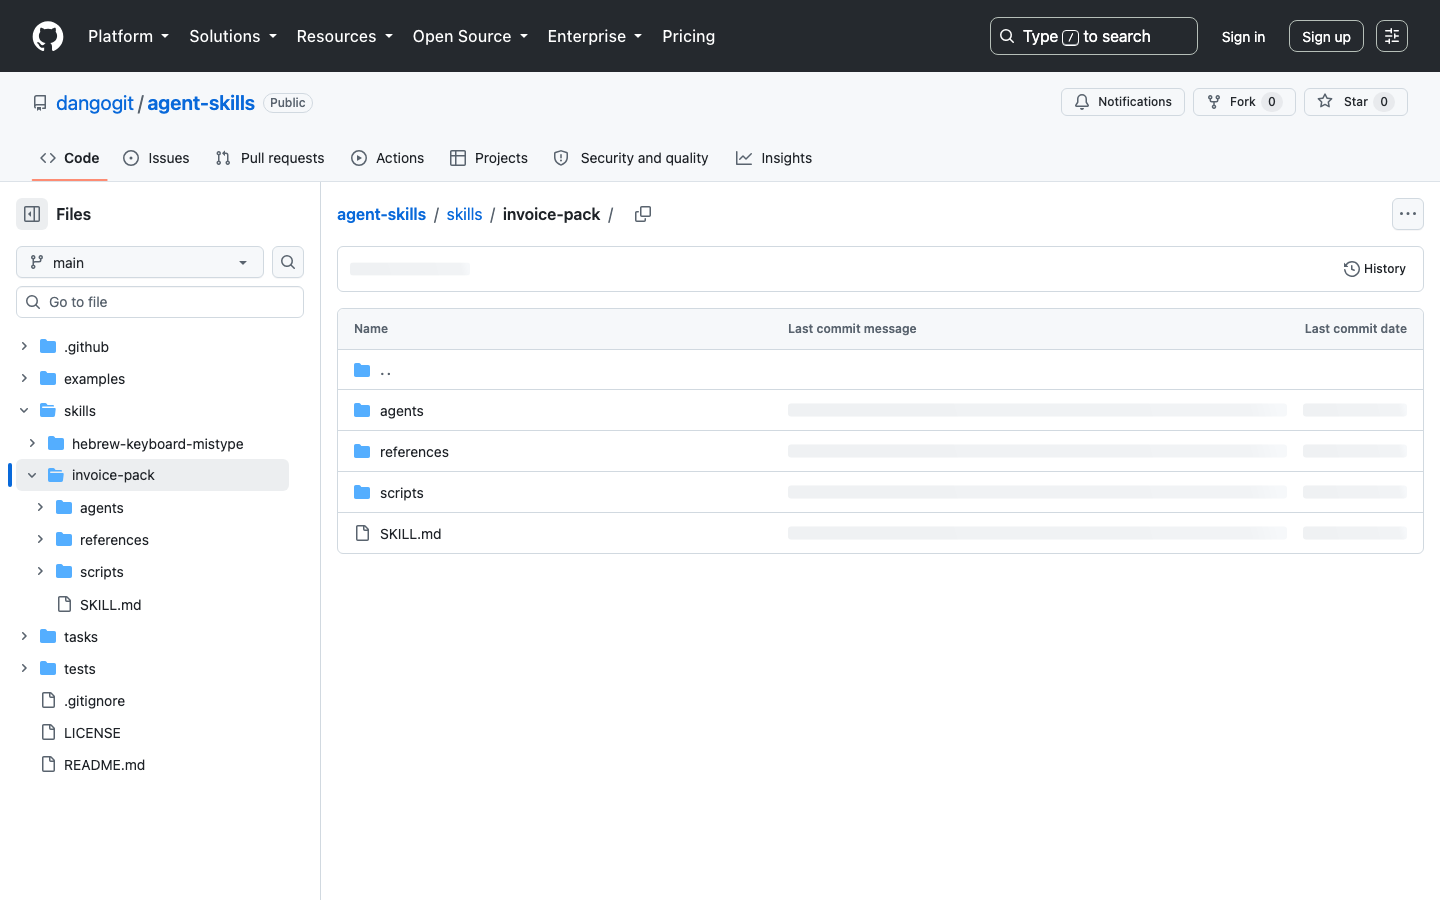Viewport: 1440px width, 900px height.
Task: Click the .gitignore file icon in the tree
Action: click(48, 701)
